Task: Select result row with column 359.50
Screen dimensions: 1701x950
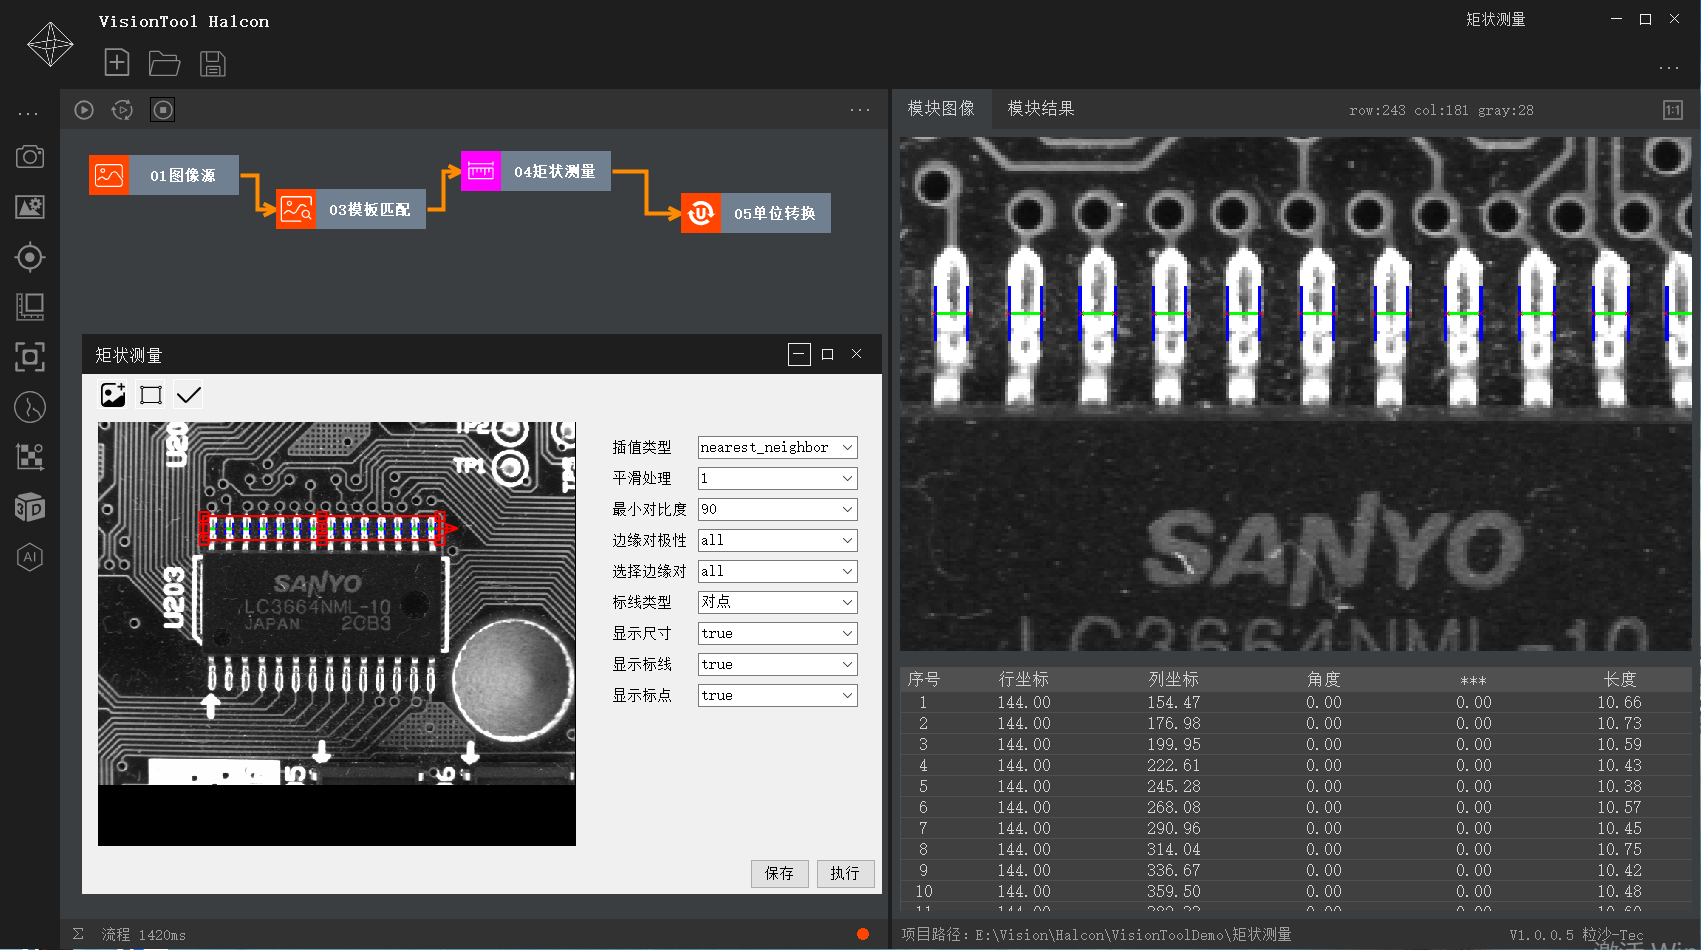Action: coord(1295,891)
